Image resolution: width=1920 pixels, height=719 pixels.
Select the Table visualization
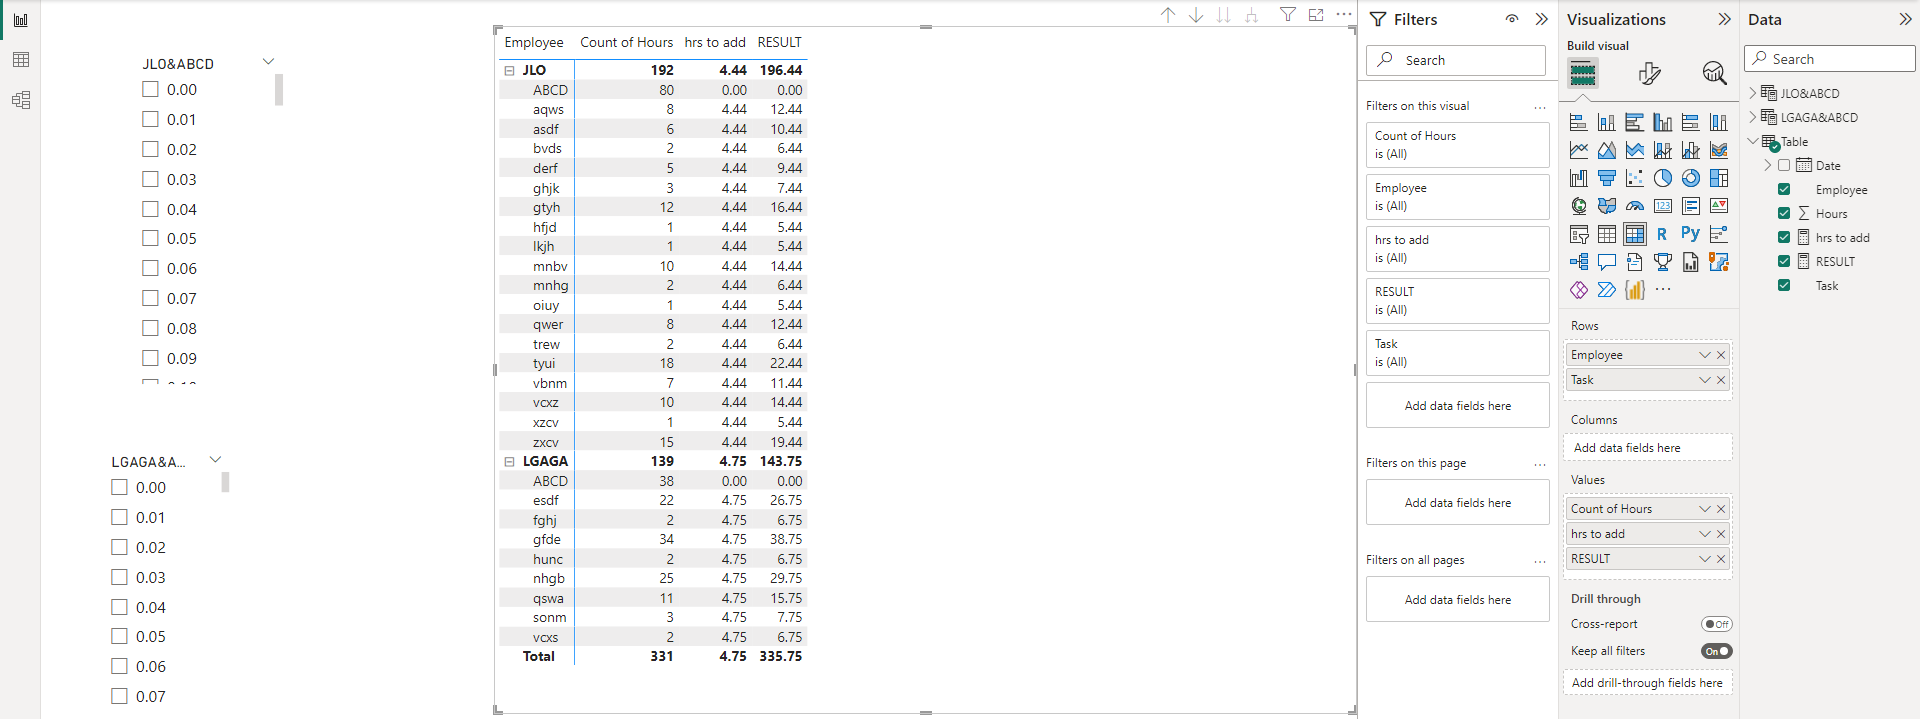(x=1607, y=234)
